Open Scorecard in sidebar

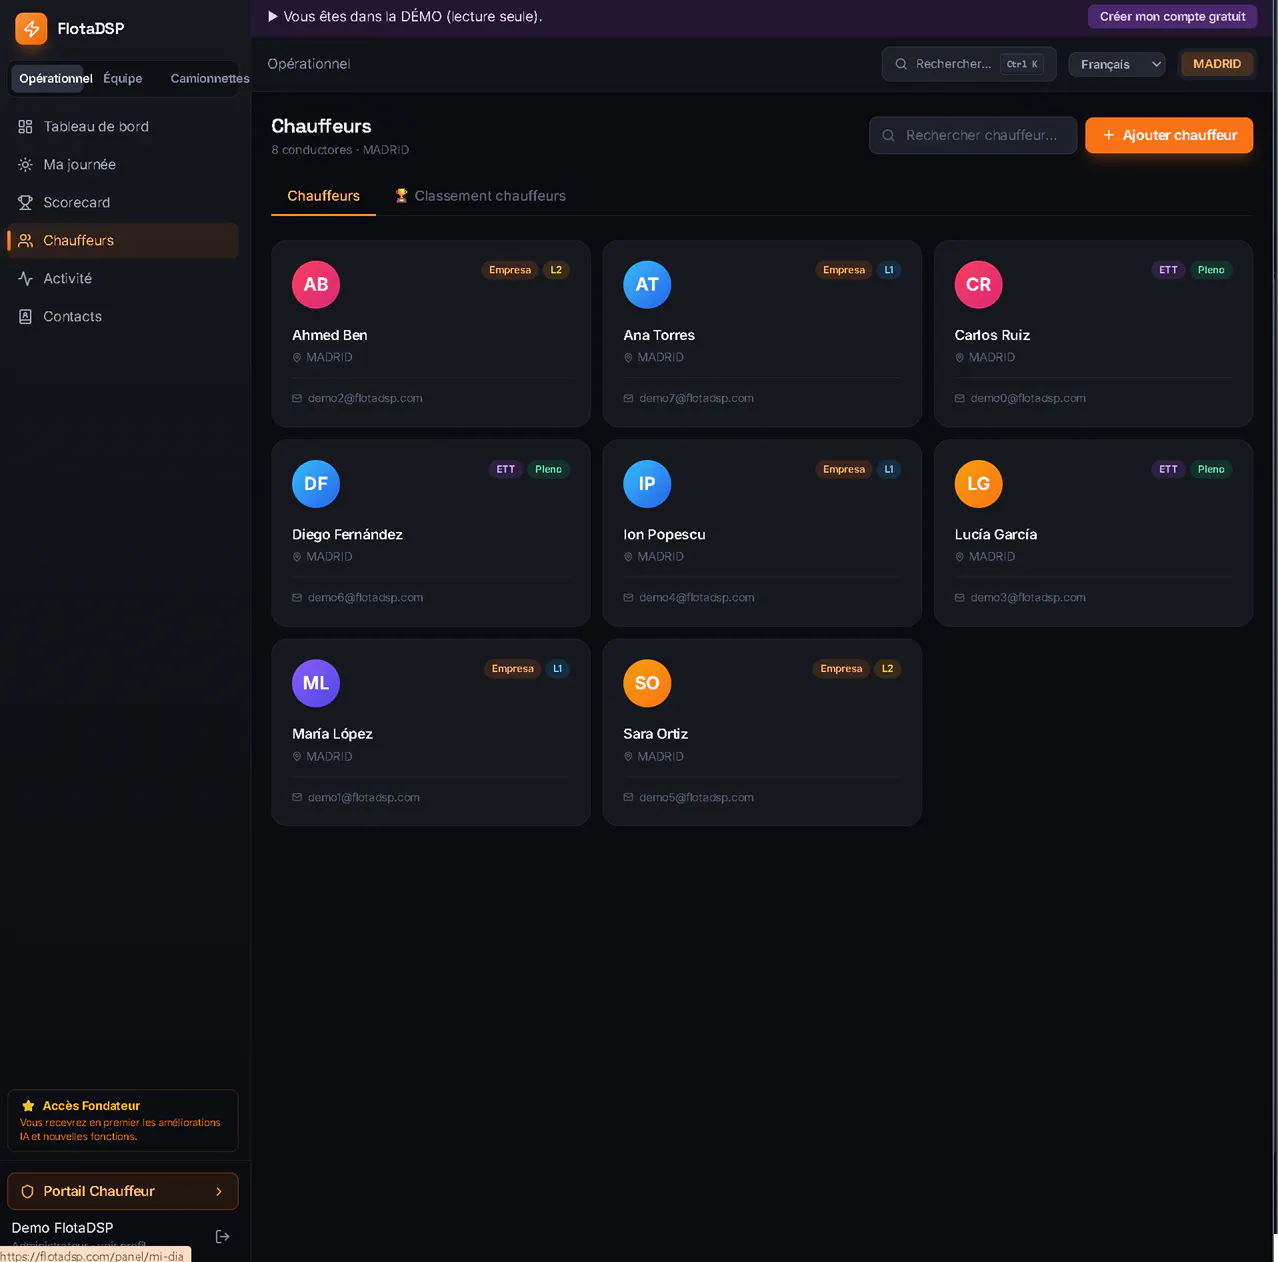coord(123,203)
